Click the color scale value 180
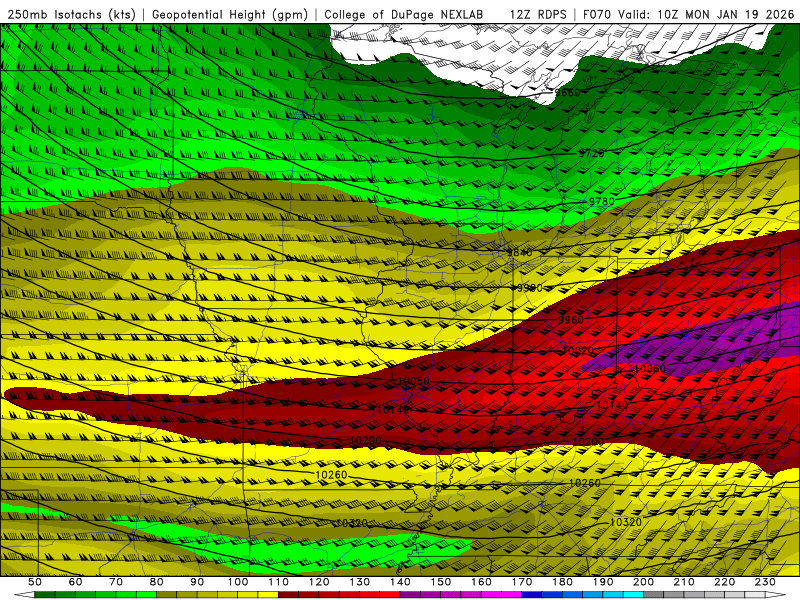Screen dimensions: 800x600 (x=562, y=582)
